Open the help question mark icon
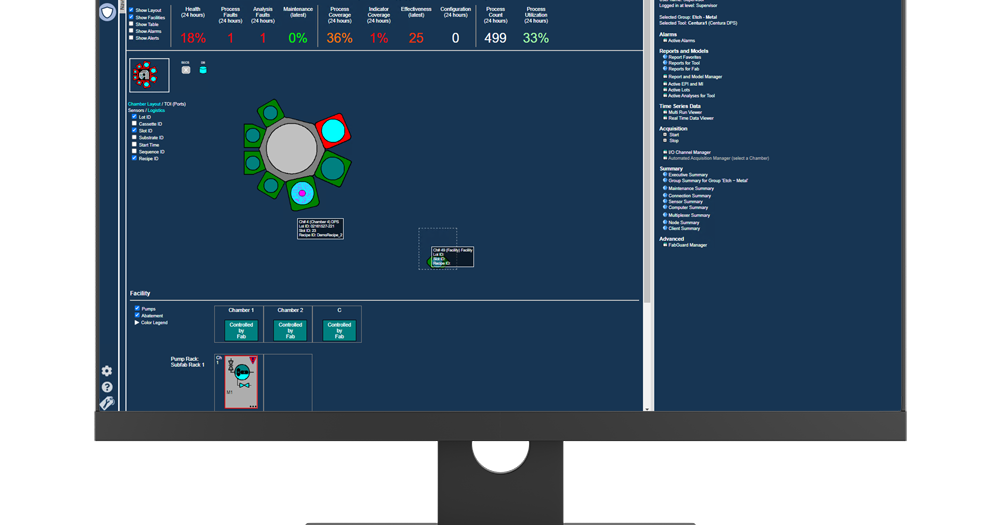This screenshot has width=1000, height=525. coord(107,387)
